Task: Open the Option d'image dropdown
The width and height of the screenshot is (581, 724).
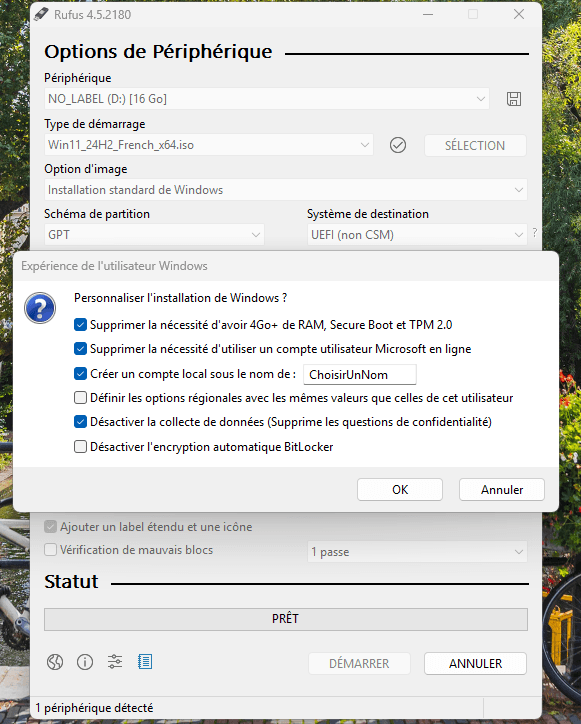Action: 285,190
